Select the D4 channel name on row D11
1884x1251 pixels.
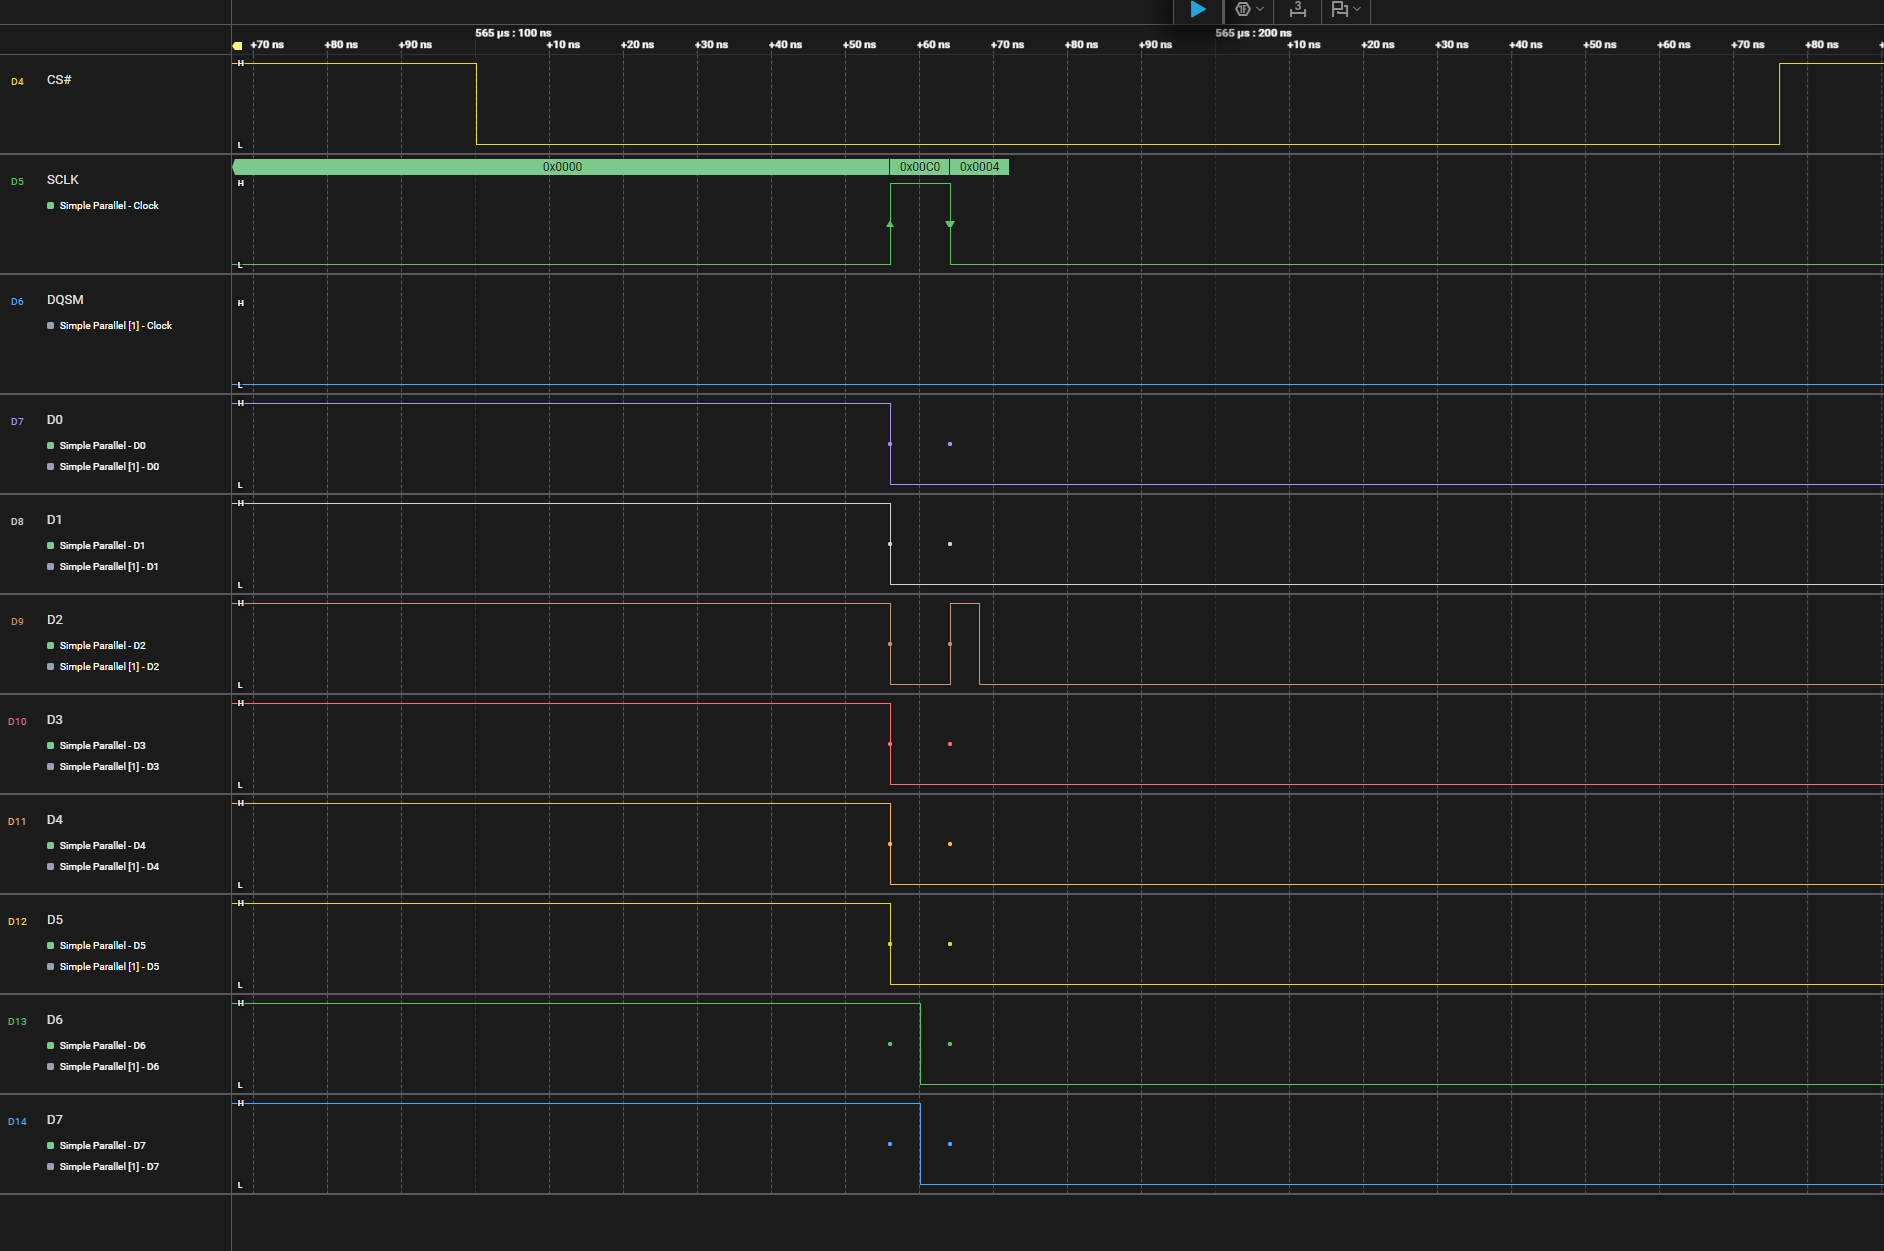pyautogui.click(x=54, y=820)
